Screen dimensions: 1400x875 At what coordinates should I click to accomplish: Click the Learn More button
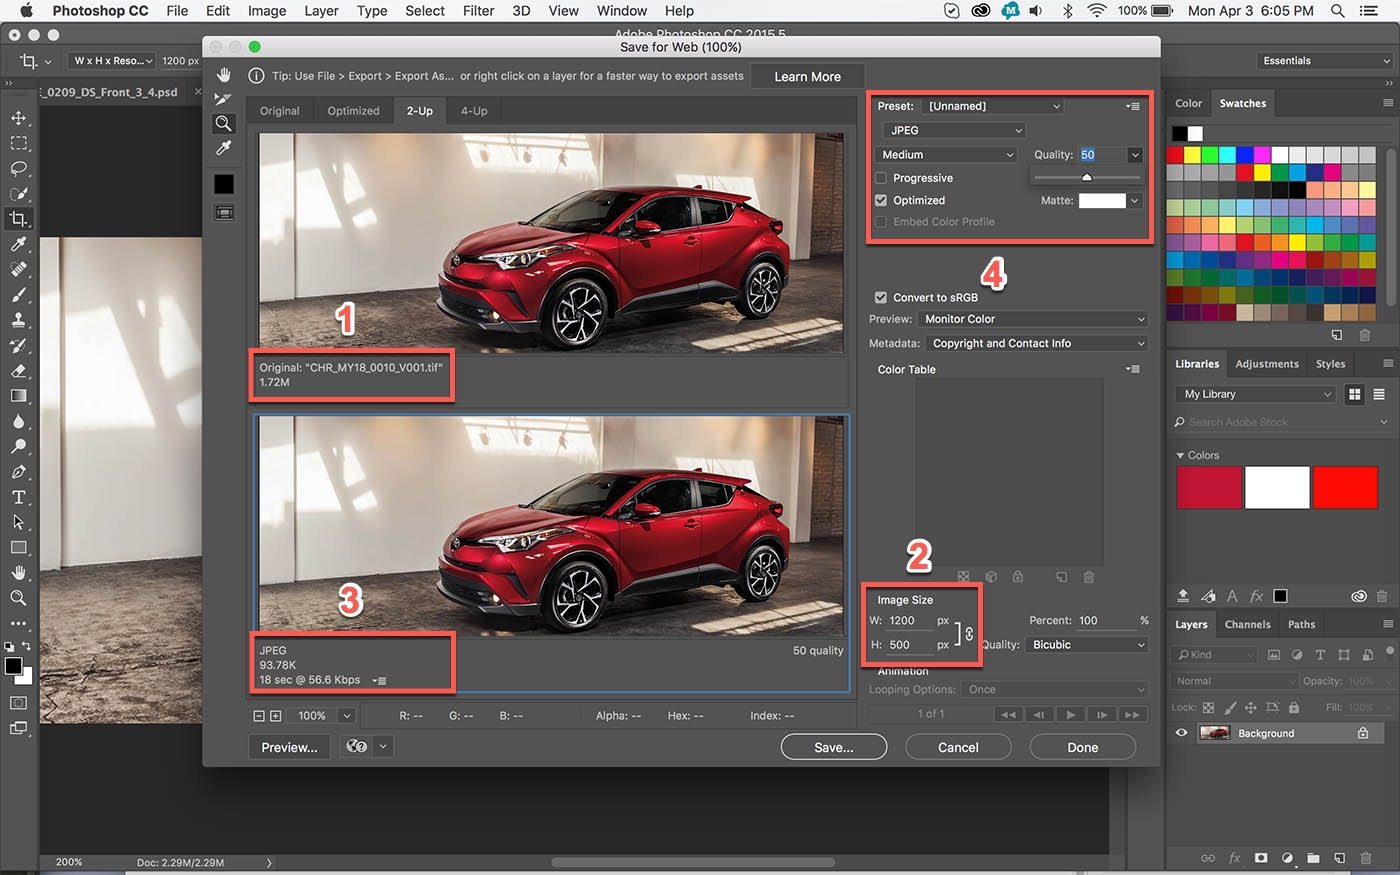[807, 77]
